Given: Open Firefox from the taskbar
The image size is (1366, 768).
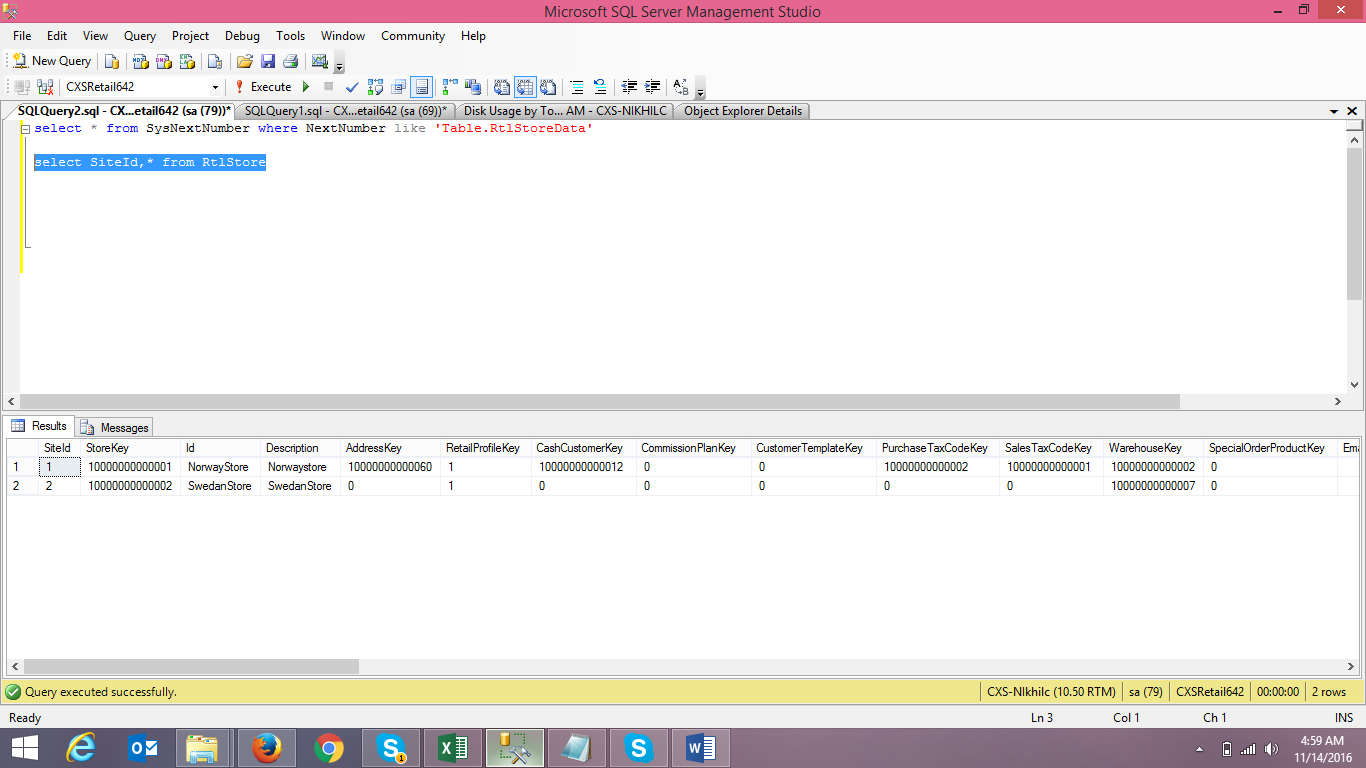Looking at the screenshot, I should point(266,747).
